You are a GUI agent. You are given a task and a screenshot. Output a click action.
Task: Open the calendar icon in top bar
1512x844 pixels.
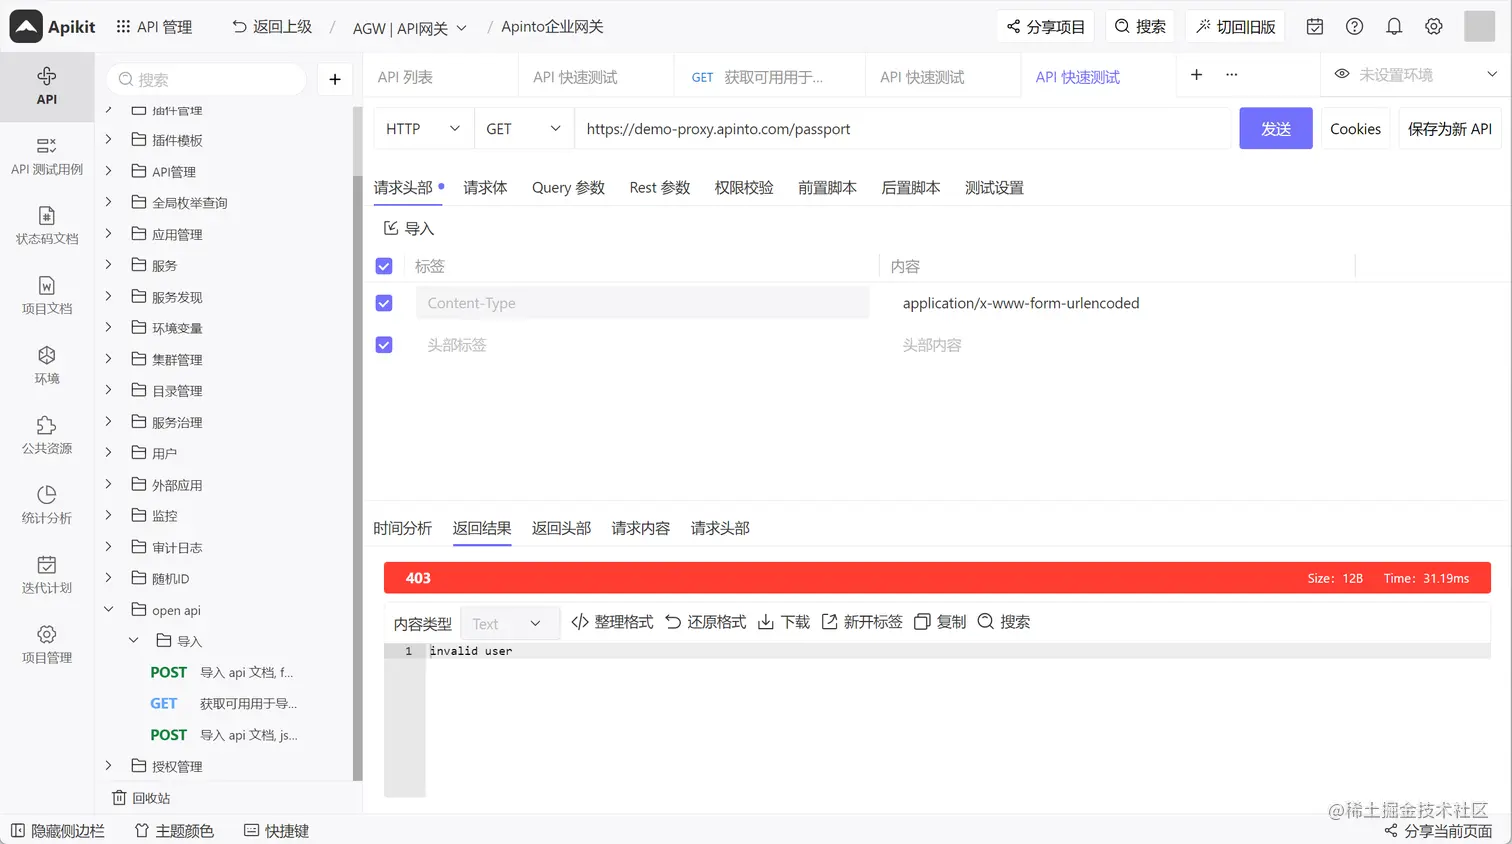pos(1315,27)
